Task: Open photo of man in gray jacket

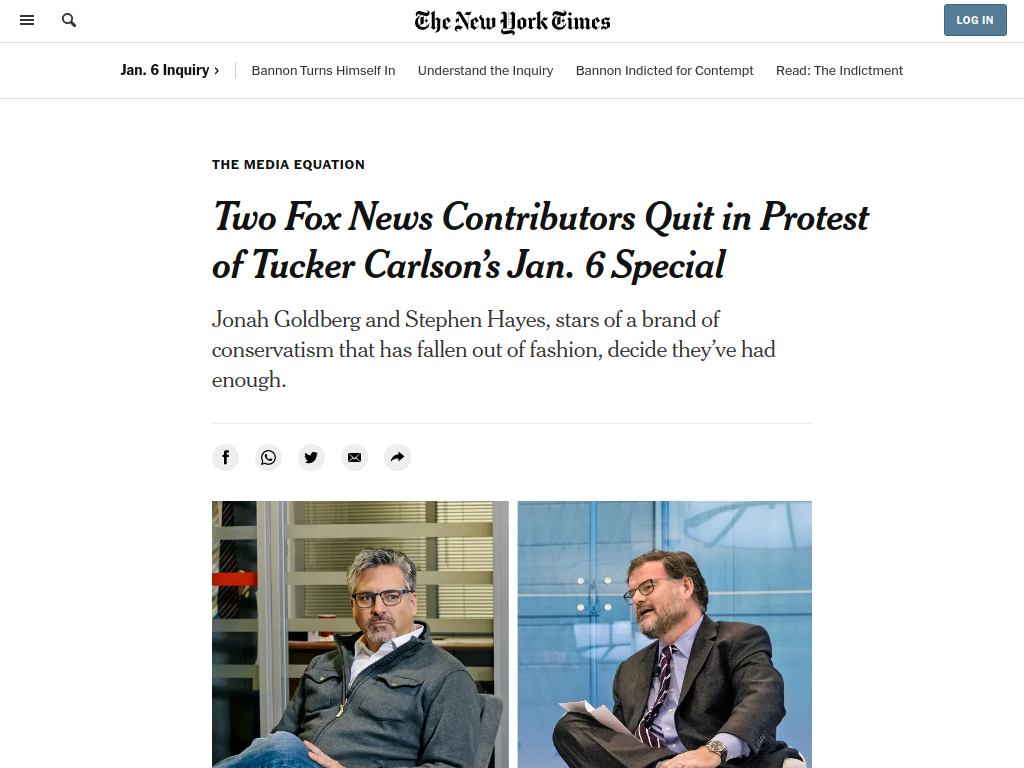Action: (360, 634)
